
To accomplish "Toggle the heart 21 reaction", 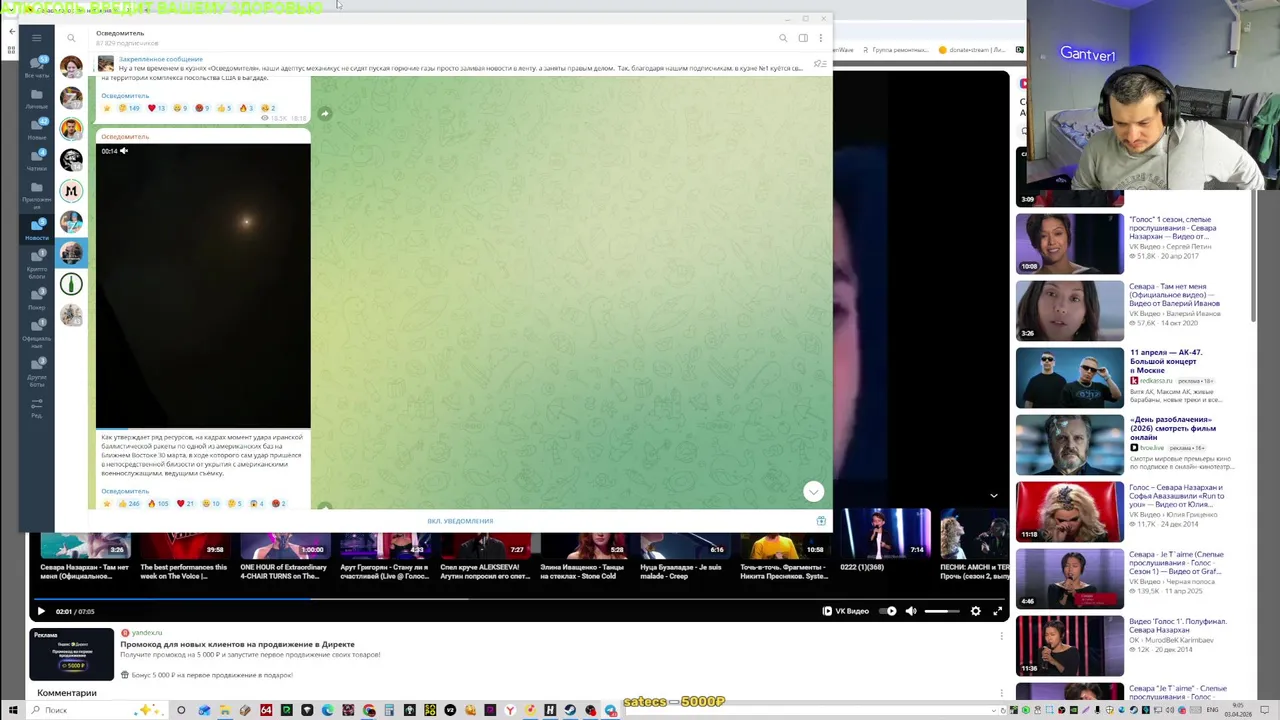I will pyautogui.click(x=185, y=504).
